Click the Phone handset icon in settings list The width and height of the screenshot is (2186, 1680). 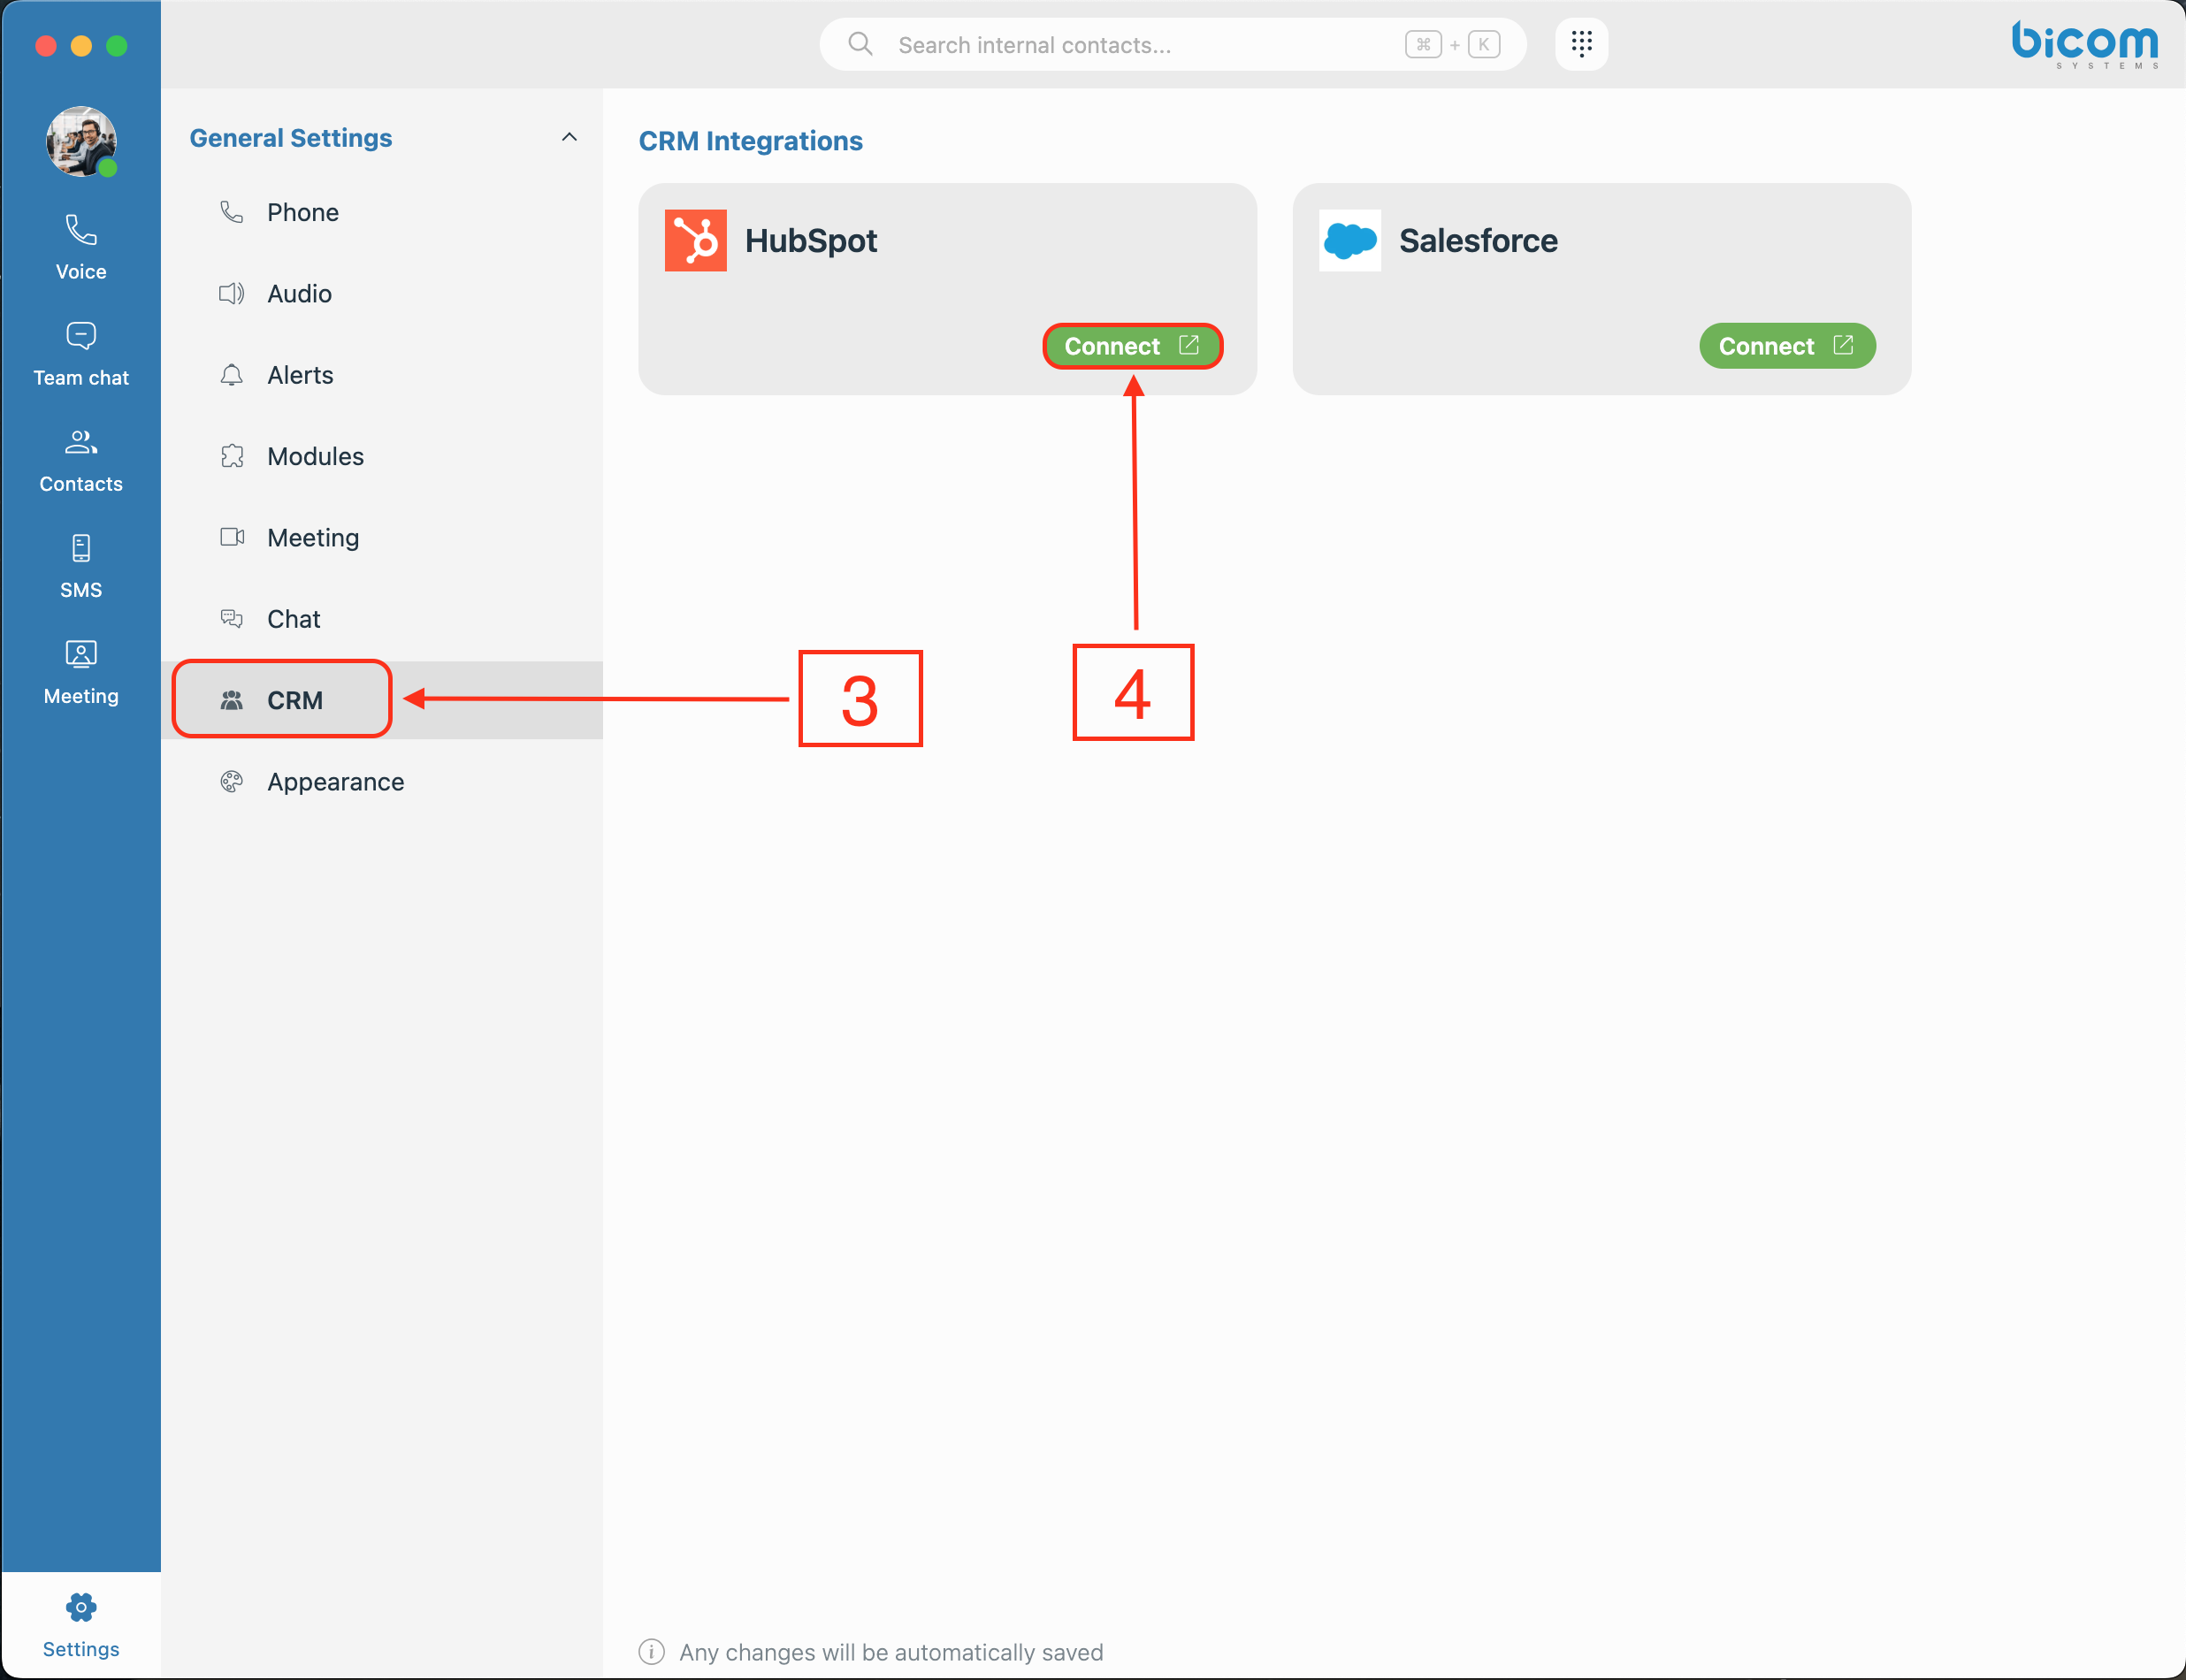(x=231, y=212)
